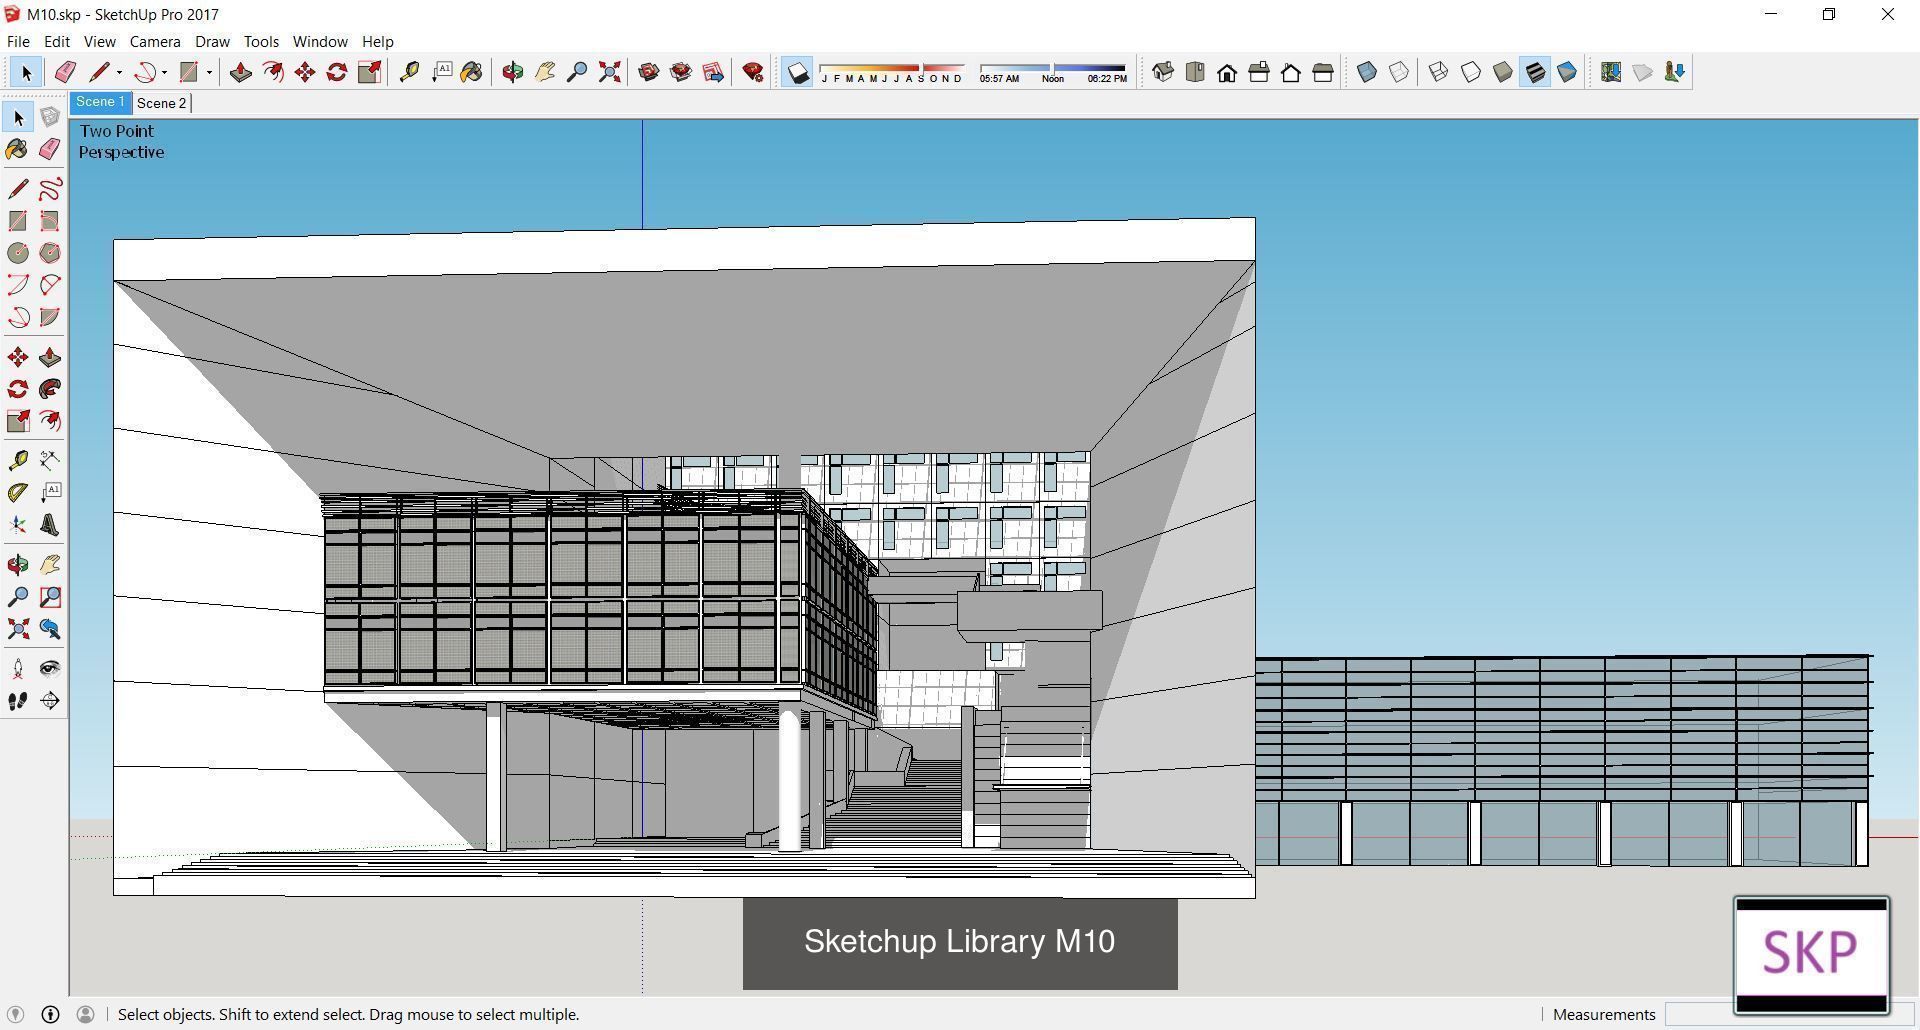Switch to Scene 1 tab
Viewport: 1920px width, 1030px height.
100,102
